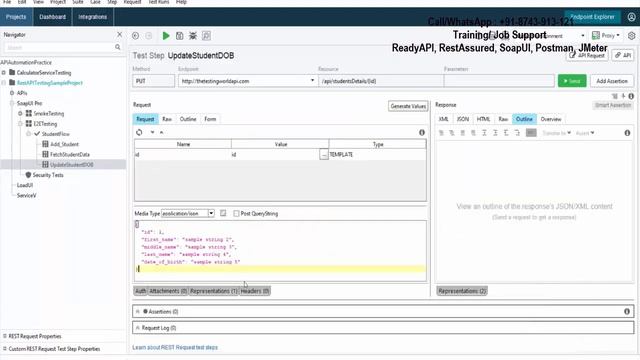Select the Form request tab
The width and height of the screenshot is (640, 360).
point(210,119)
